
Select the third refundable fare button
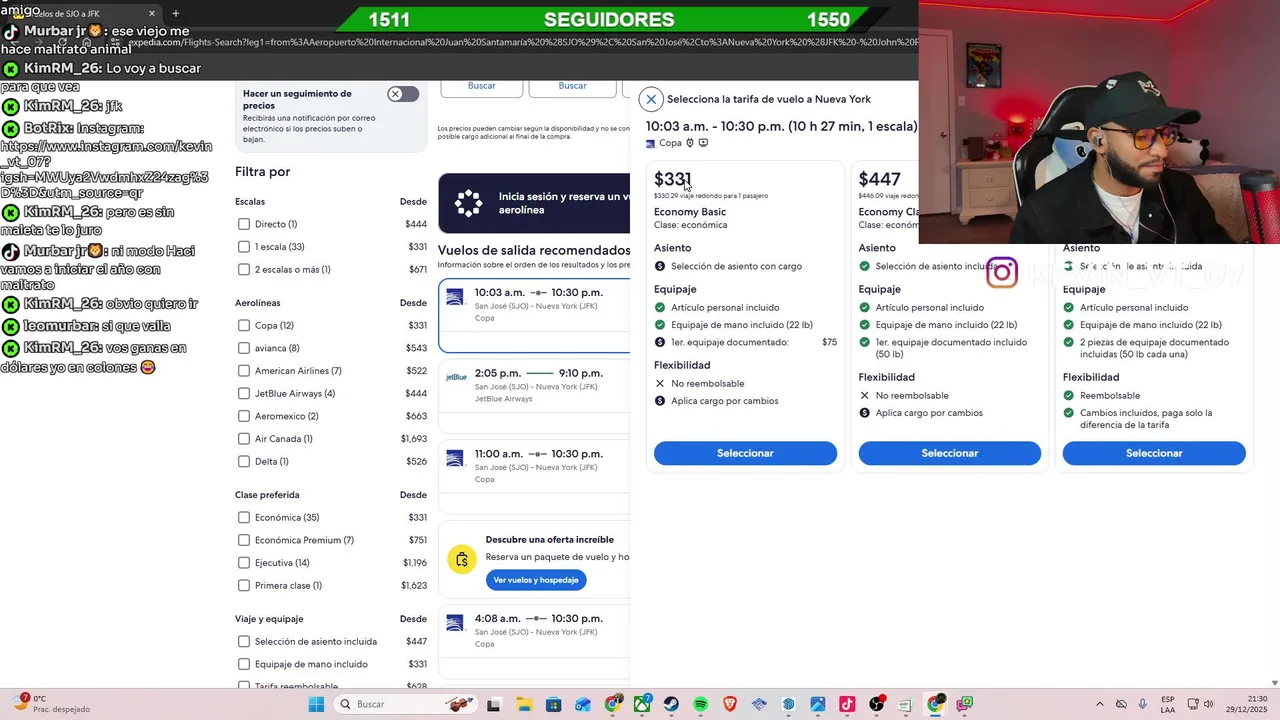(1154, 453)
